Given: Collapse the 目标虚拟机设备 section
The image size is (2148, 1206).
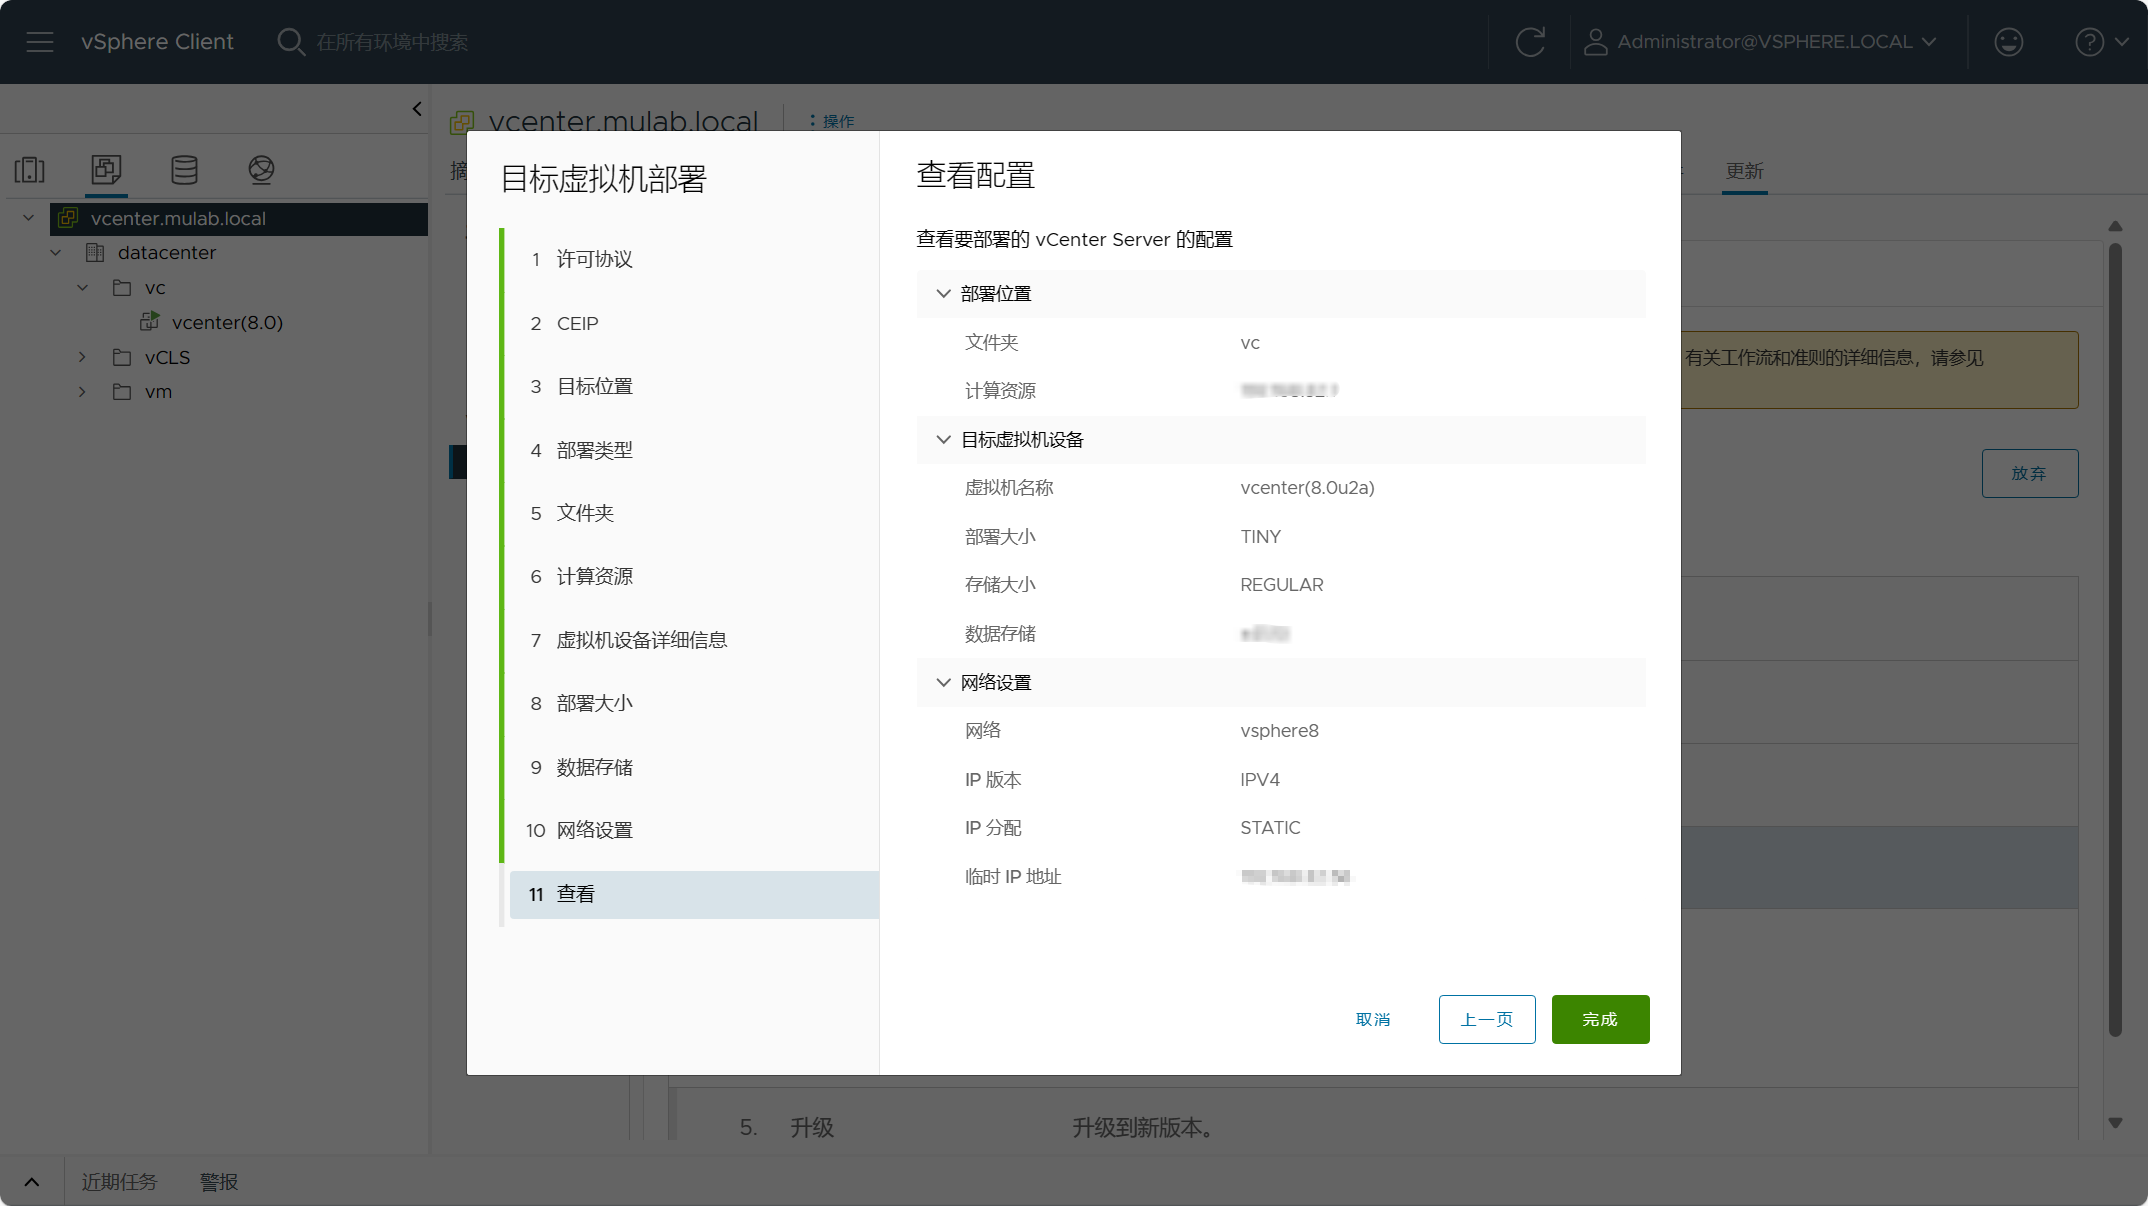Looking at the screenshot, I should pos(943,440).
